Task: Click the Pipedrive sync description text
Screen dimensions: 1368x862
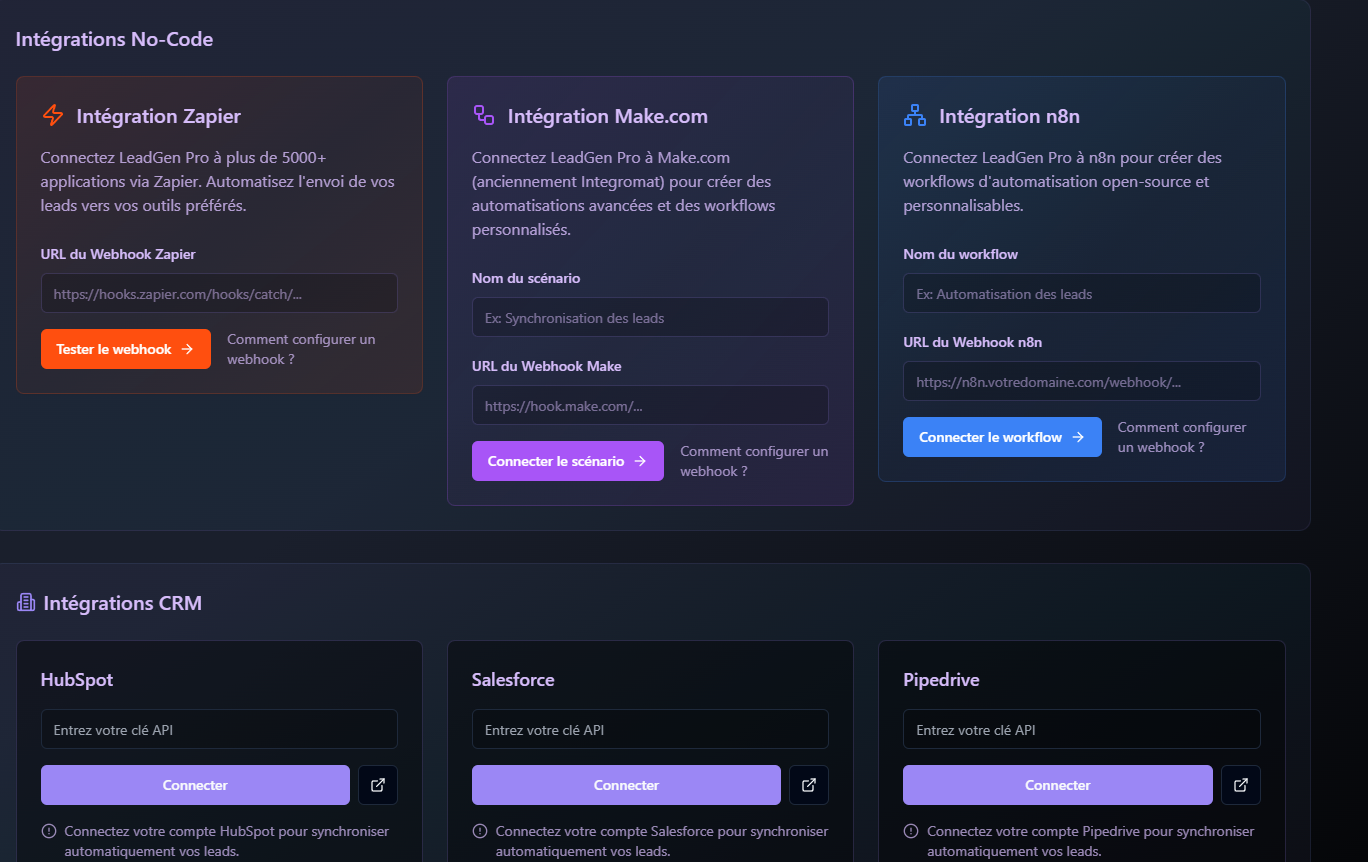Action: coord(1091,841)
